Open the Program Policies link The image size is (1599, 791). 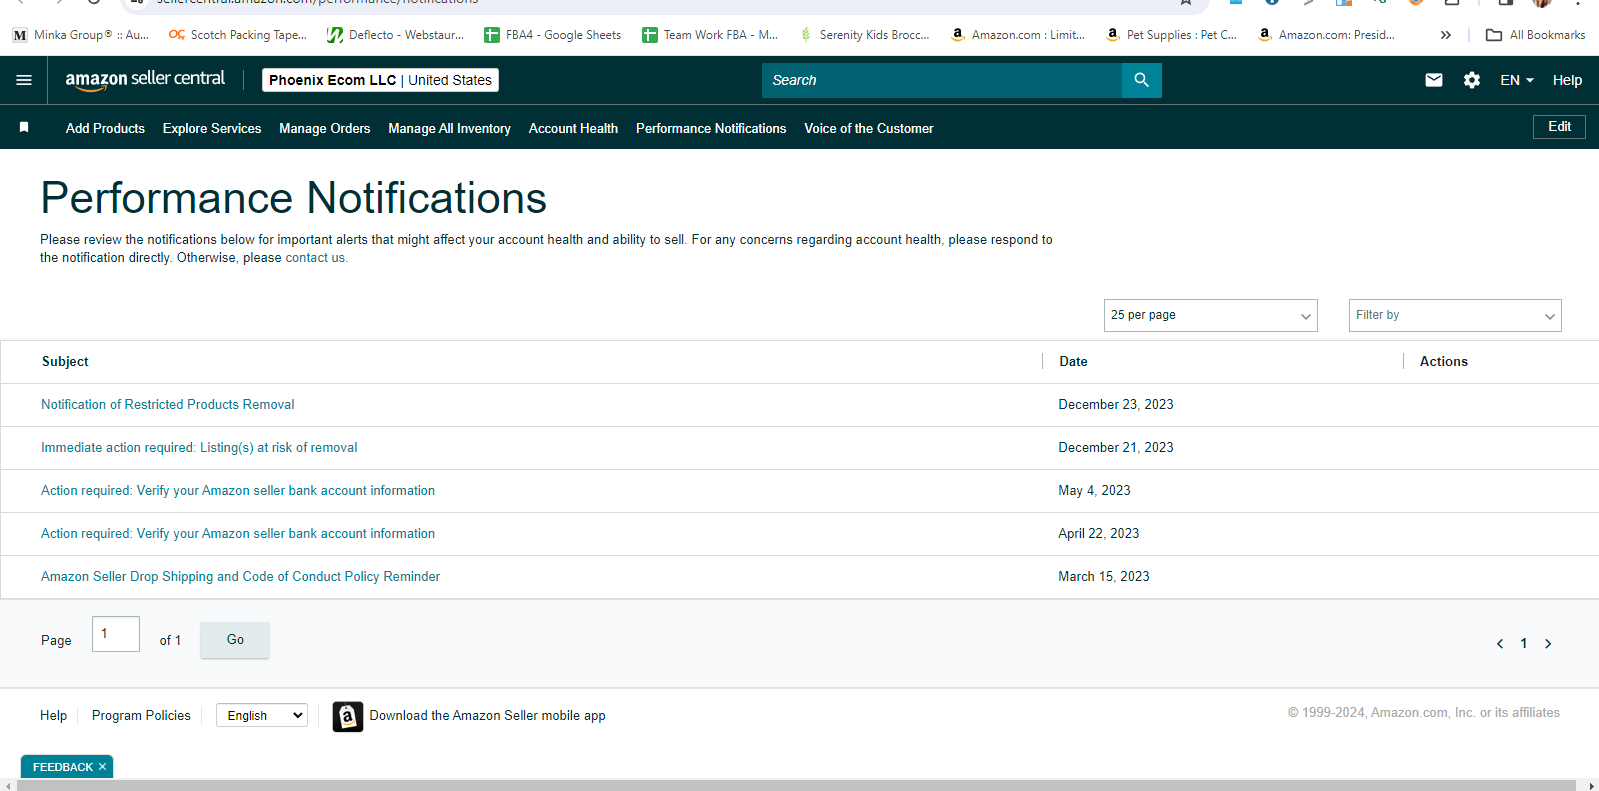(141, 716)
